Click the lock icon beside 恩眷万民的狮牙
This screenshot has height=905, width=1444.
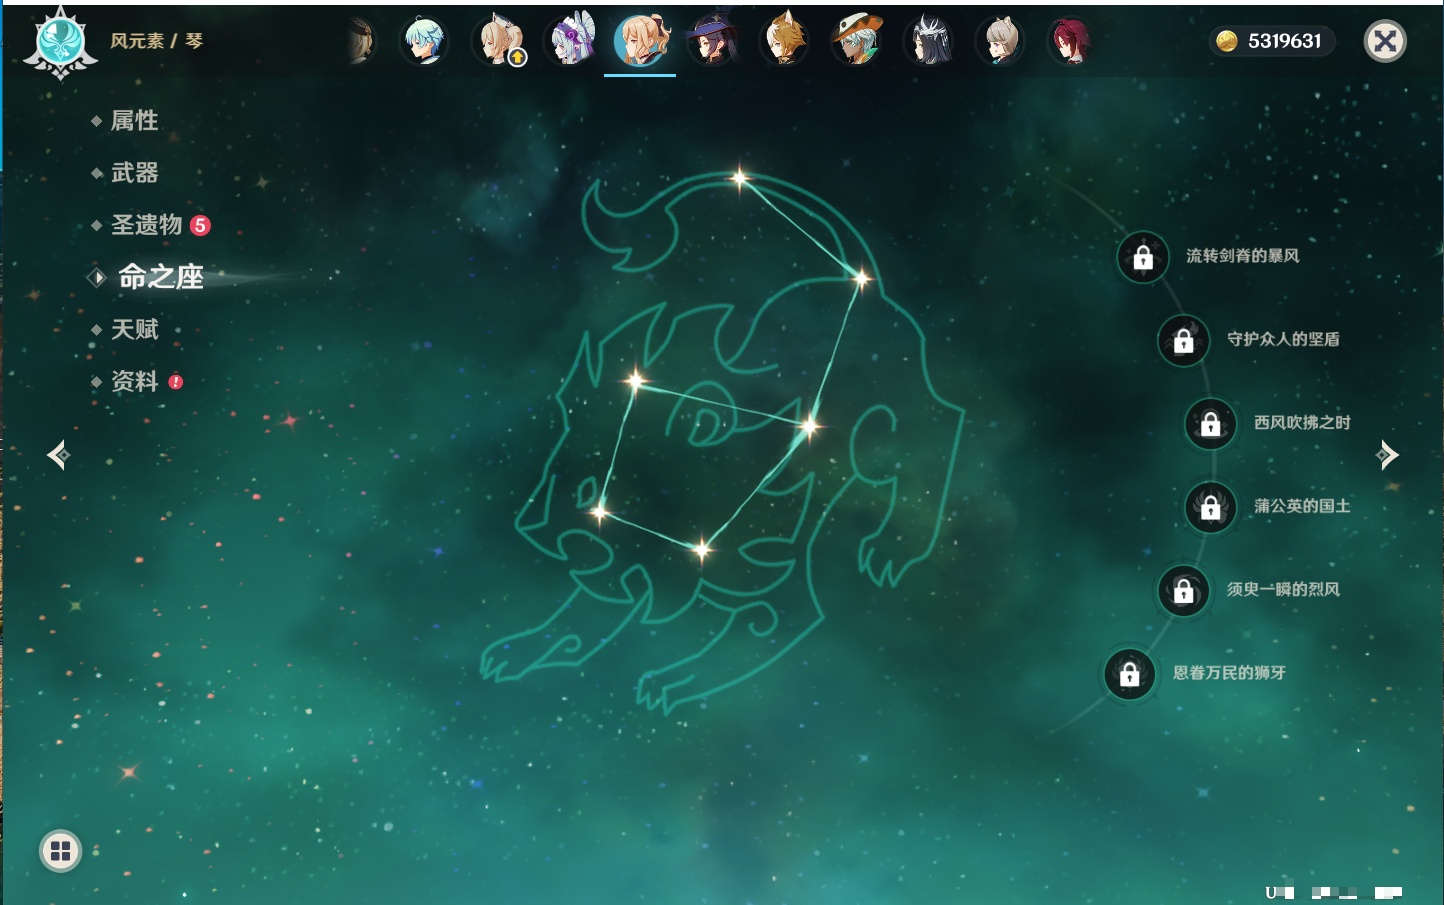[1130, 674]
